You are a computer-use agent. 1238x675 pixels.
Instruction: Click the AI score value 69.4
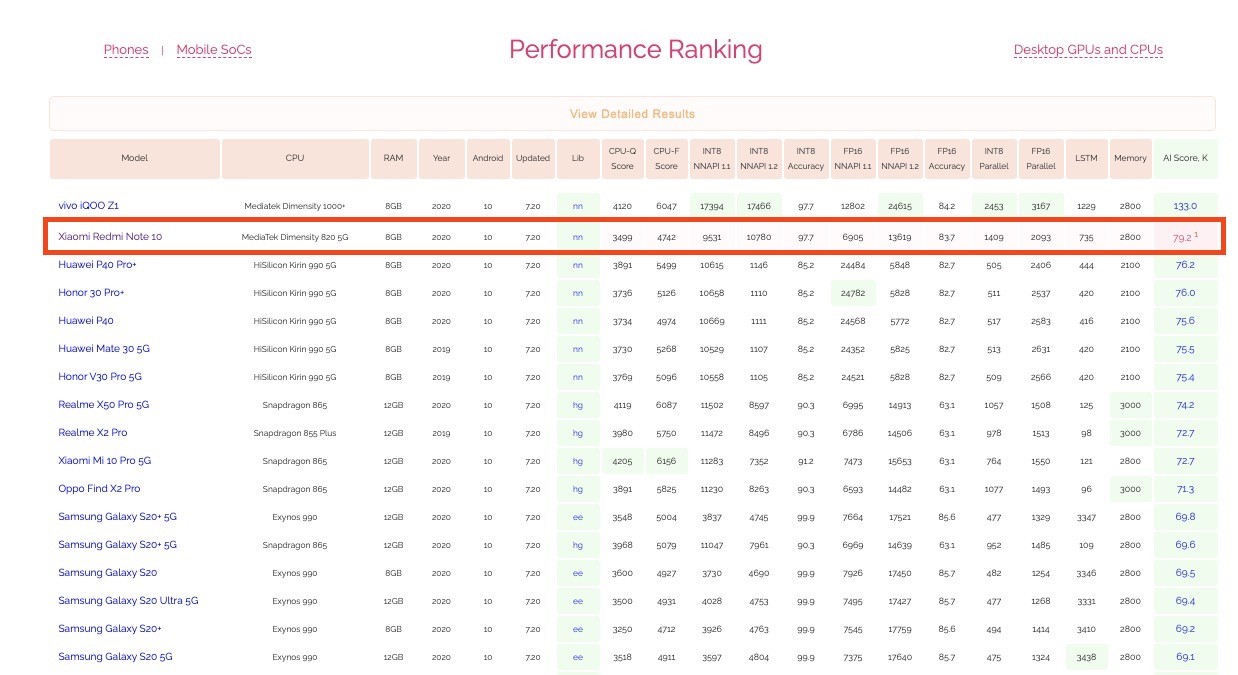(x=1185, y=601)
